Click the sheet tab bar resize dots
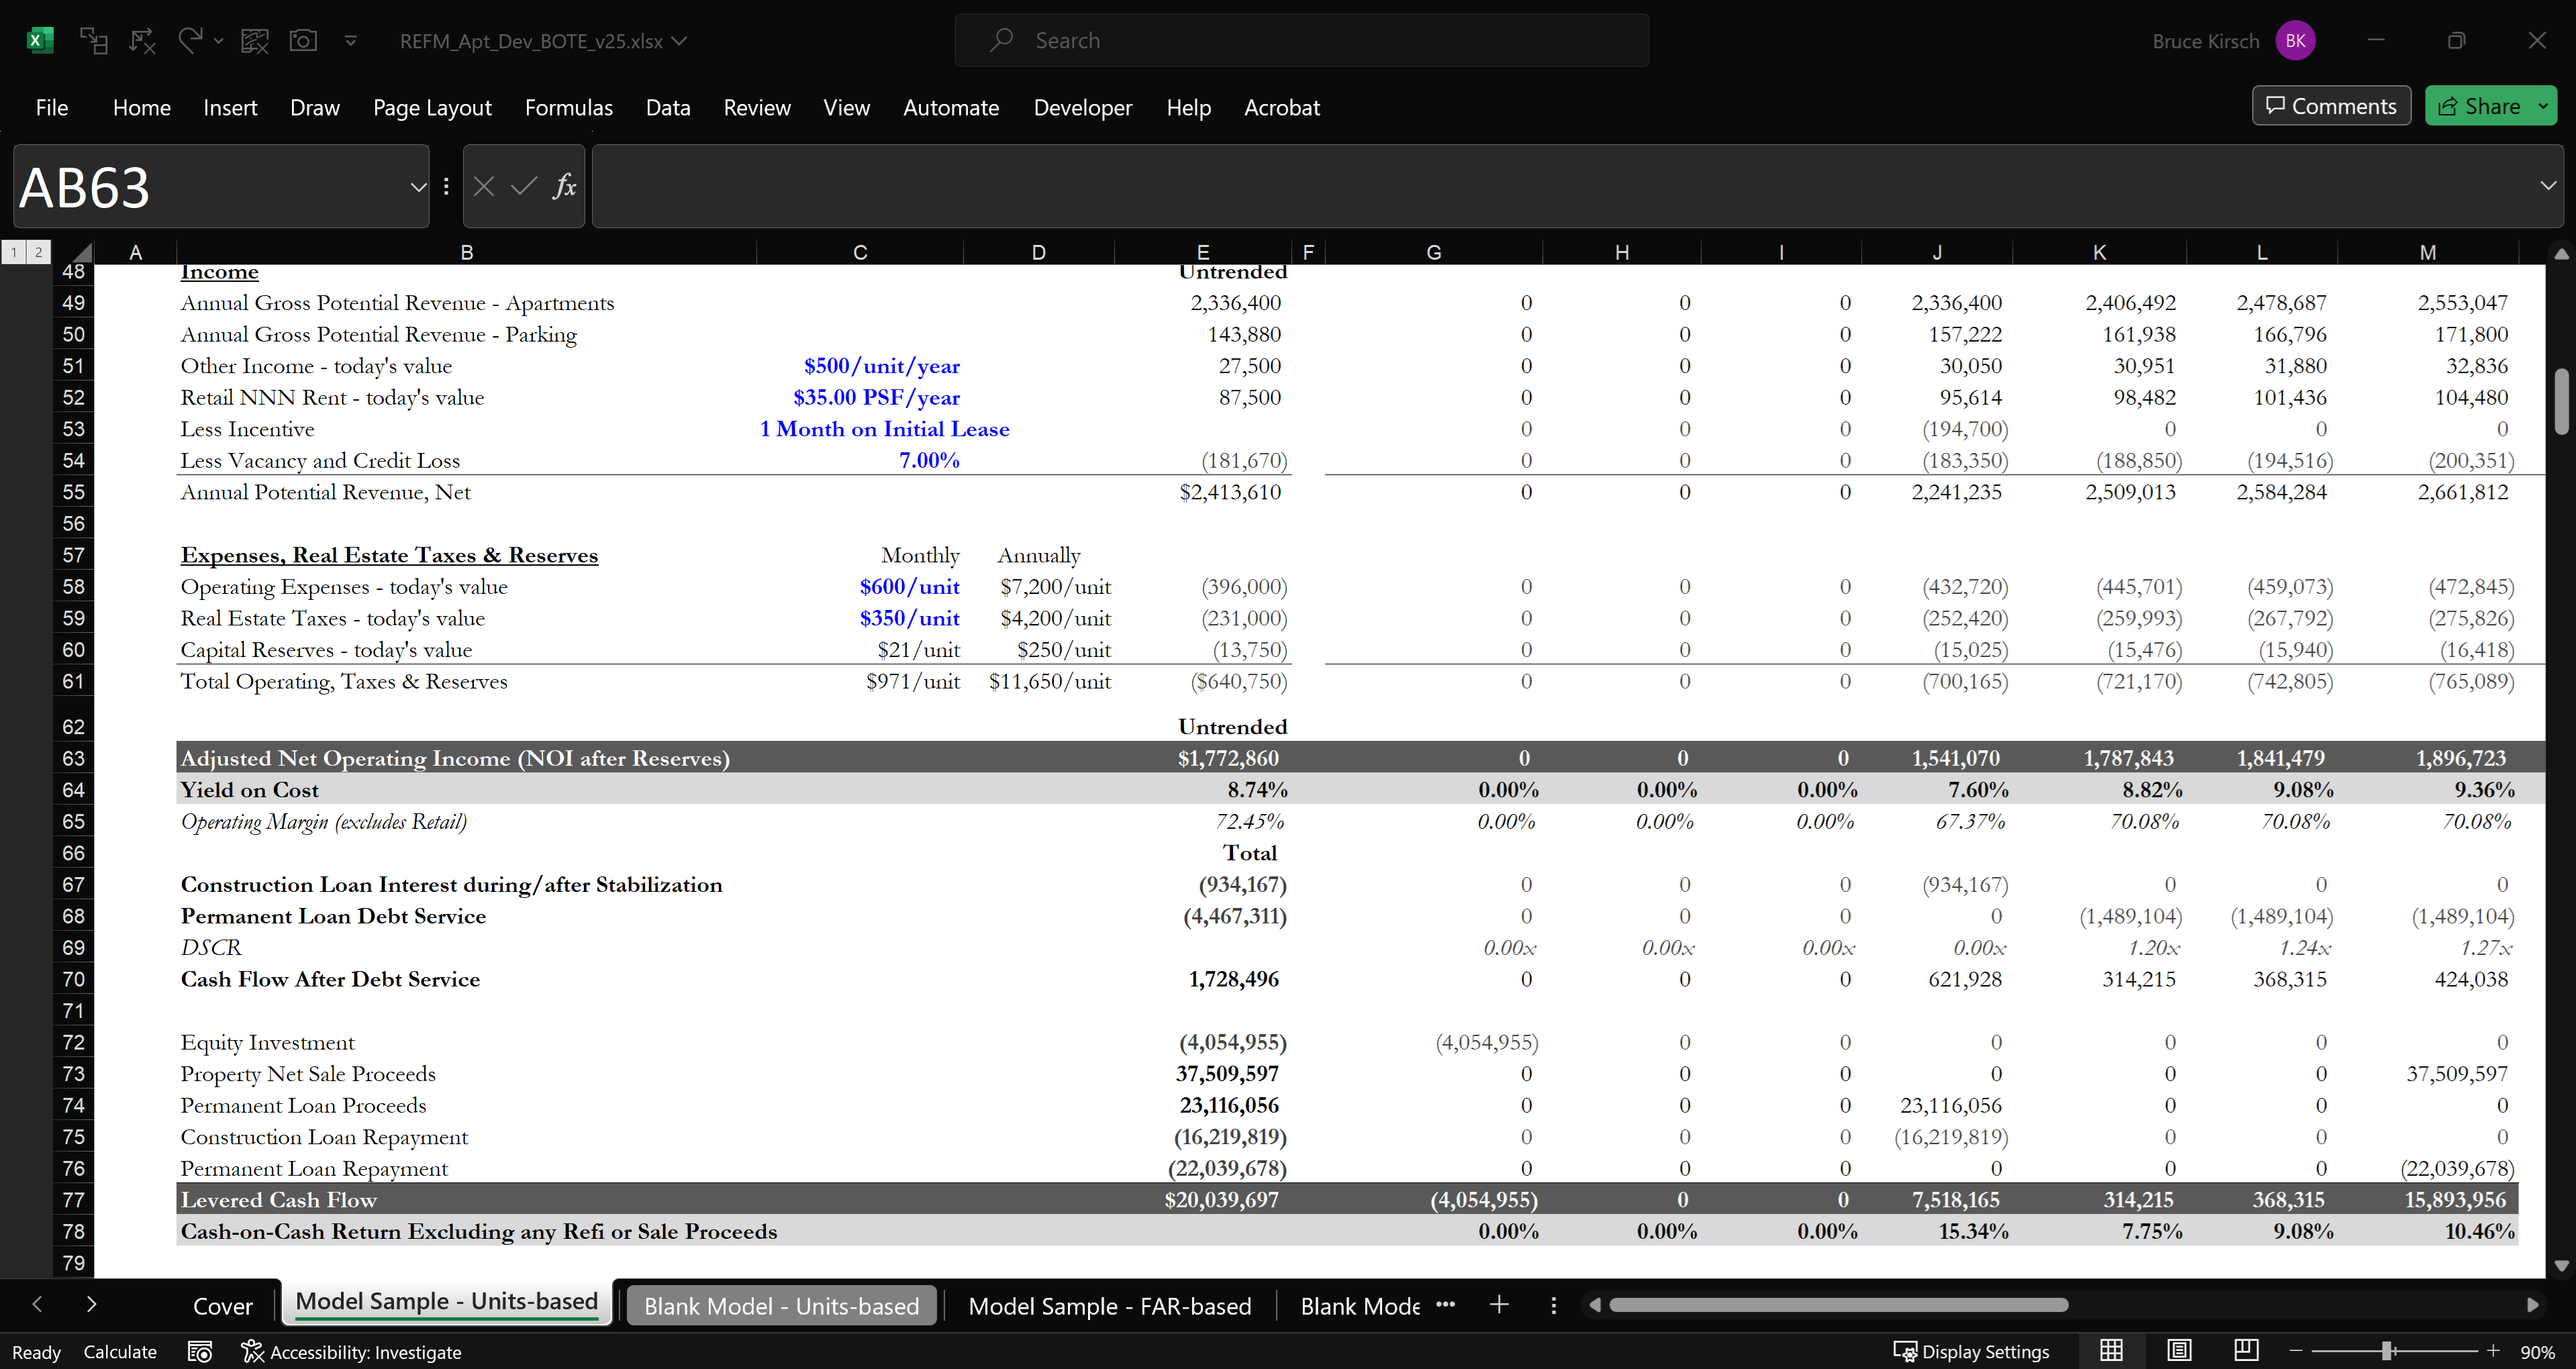This screenshot has width=2576, height=1369. point(1553,1305)
